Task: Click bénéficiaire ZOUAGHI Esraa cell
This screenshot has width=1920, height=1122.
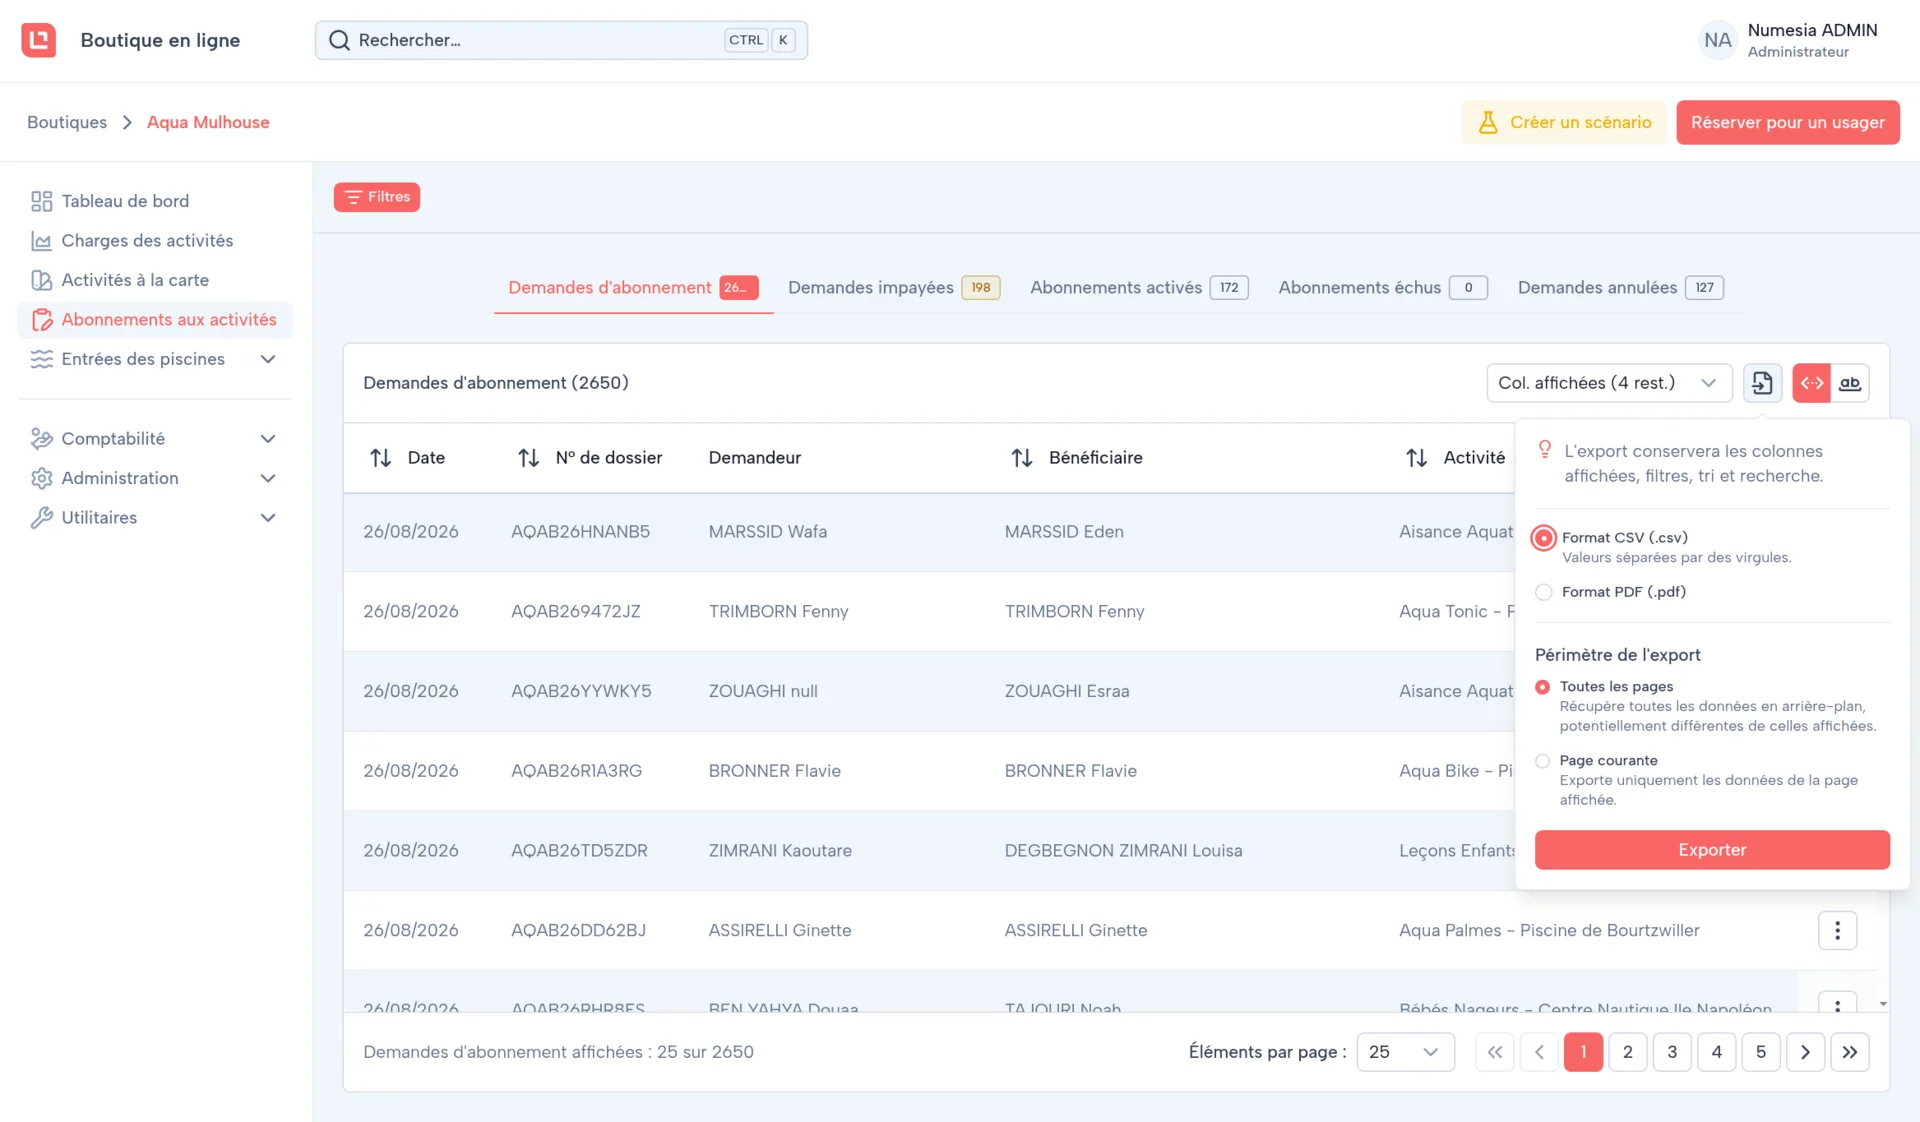Action: 1067,692
